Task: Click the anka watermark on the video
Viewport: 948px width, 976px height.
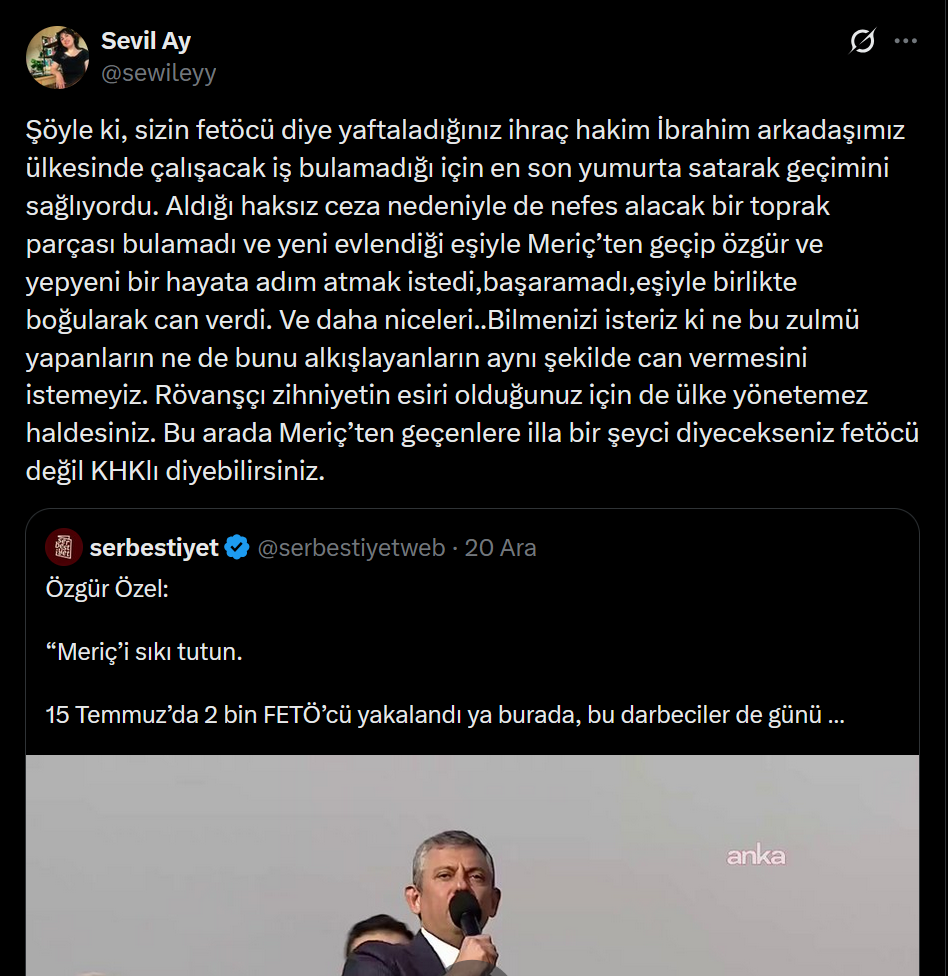Action: [x=755, y=856]
